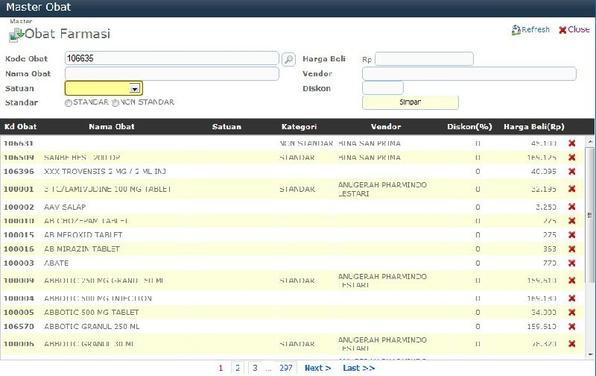Select row ABBOTIC 500 MG TABLET
The width and height of the screenshot is (596, 376).
tap(292, 313)
